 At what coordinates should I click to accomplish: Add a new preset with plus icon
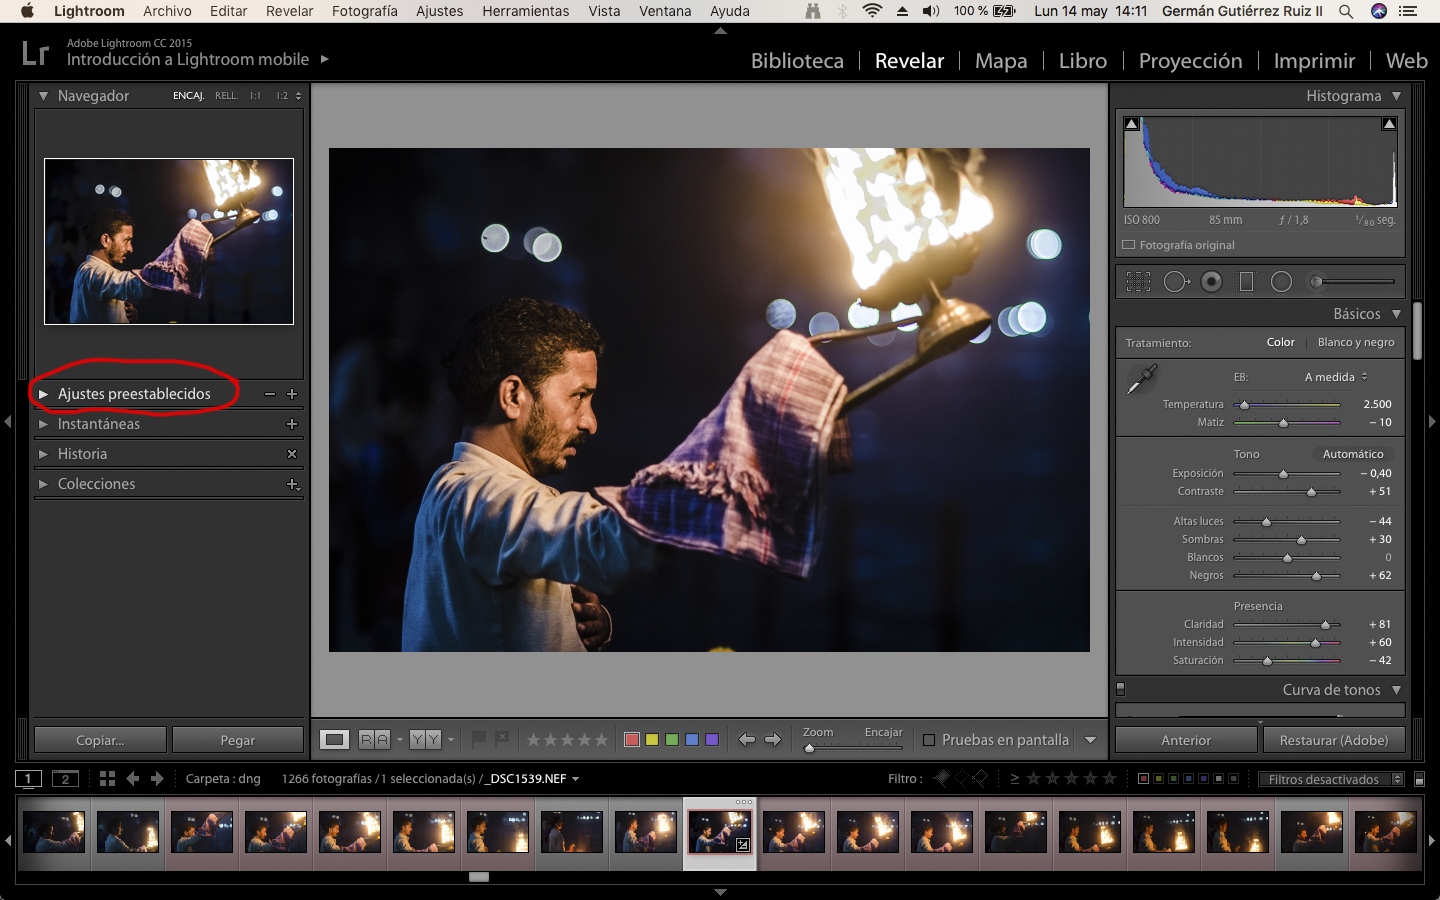pos(292,394)
